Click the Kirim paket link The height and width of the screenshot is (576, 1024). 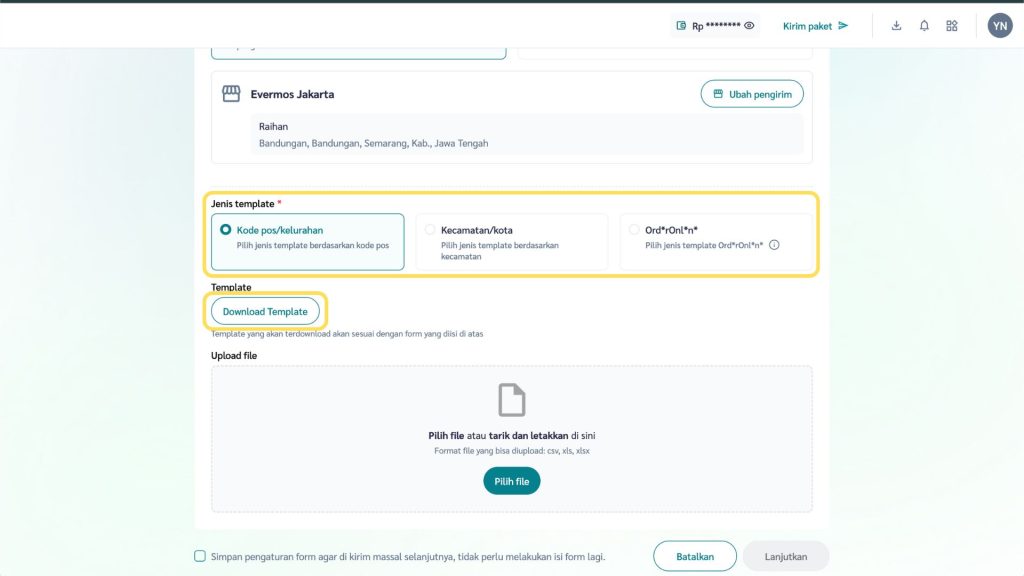pyautogui.click(x=815, y=26)
